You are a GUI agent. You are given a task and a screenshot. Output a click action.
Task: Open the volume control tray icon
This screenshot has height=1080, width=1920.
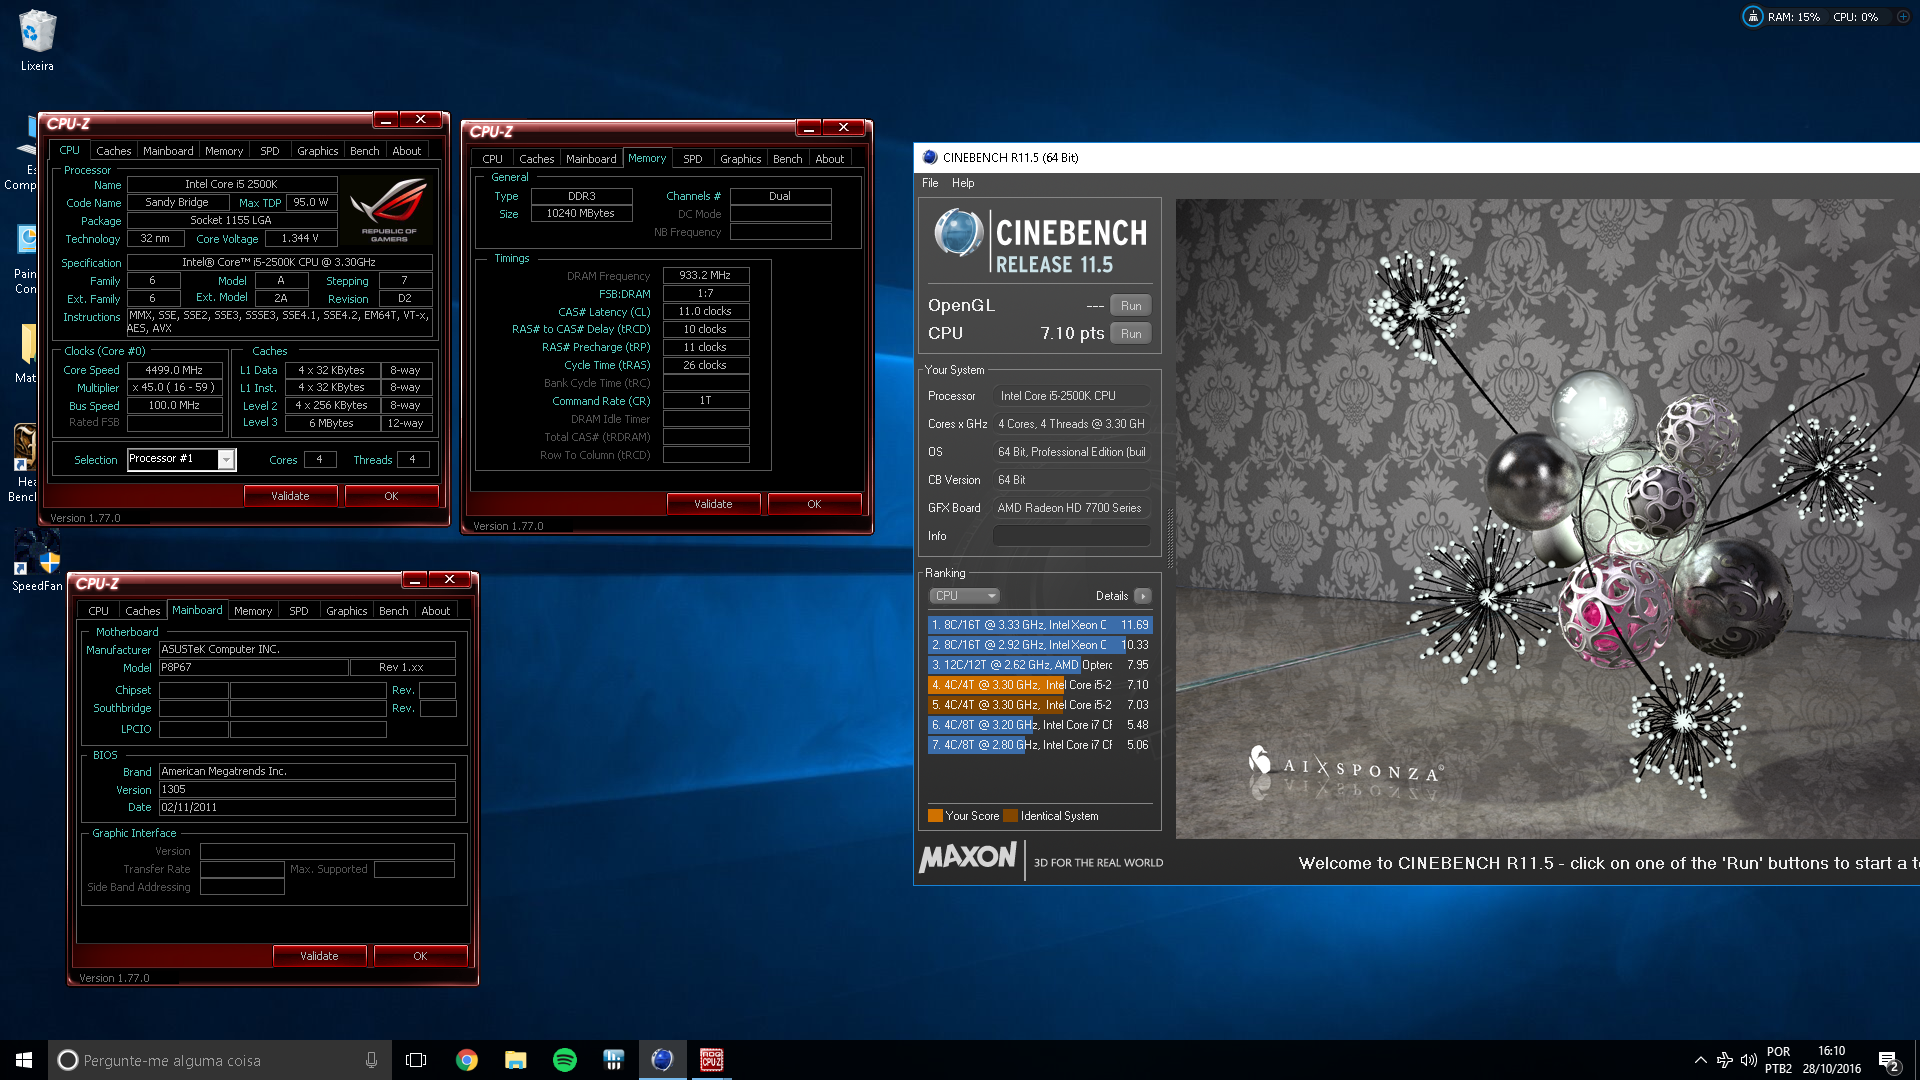click(x=1749, y=1060)
